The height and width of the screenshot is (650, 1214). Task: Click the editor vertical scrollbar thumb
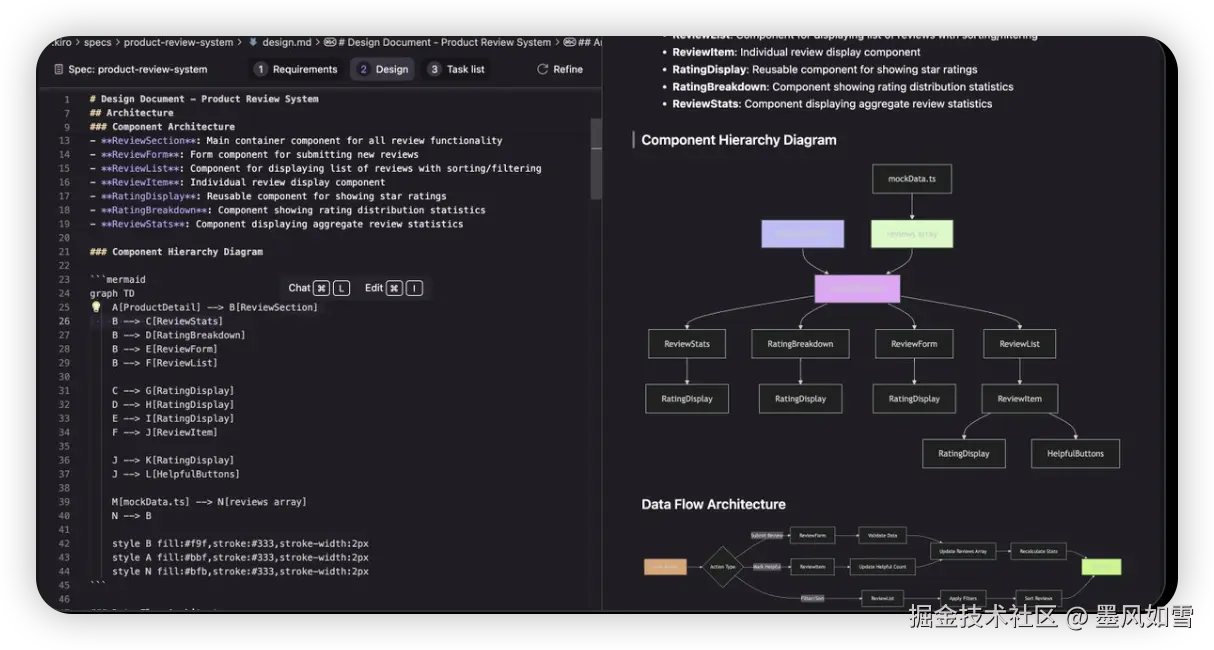(597, 158)
